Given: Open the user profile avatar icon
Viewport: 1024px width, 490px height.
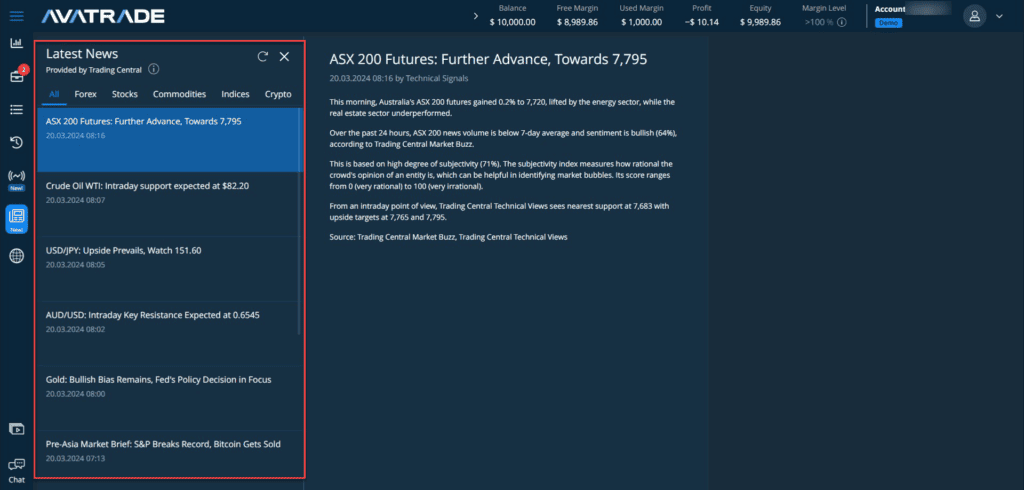Looking at the screenshot, I should (x=974, y=16).
